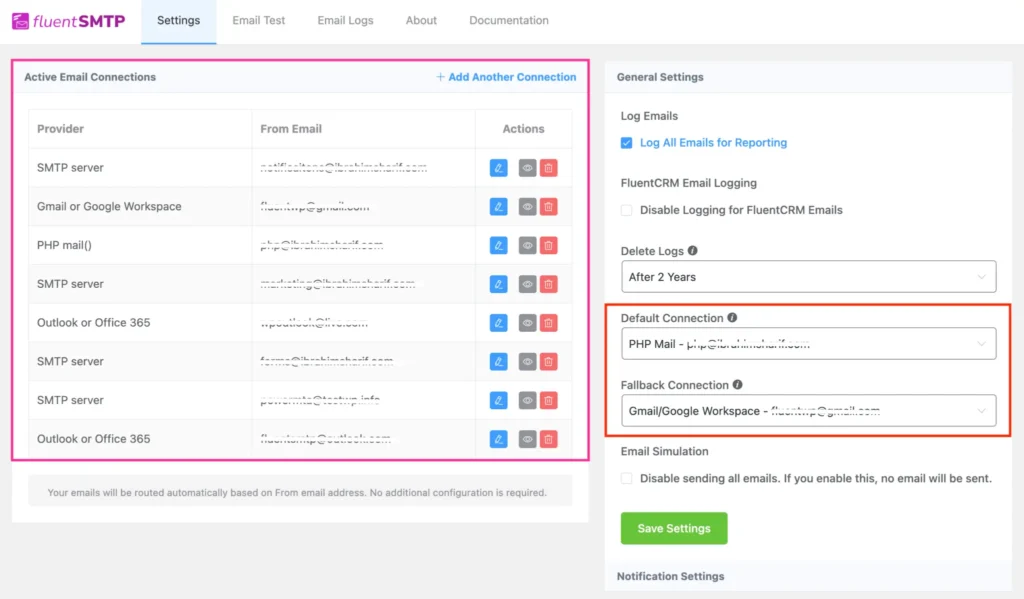The width and height of the screenshot is (1024, 599).
Task: Delete the SMTP server notifications connection
Action: [x=549, y=168]
